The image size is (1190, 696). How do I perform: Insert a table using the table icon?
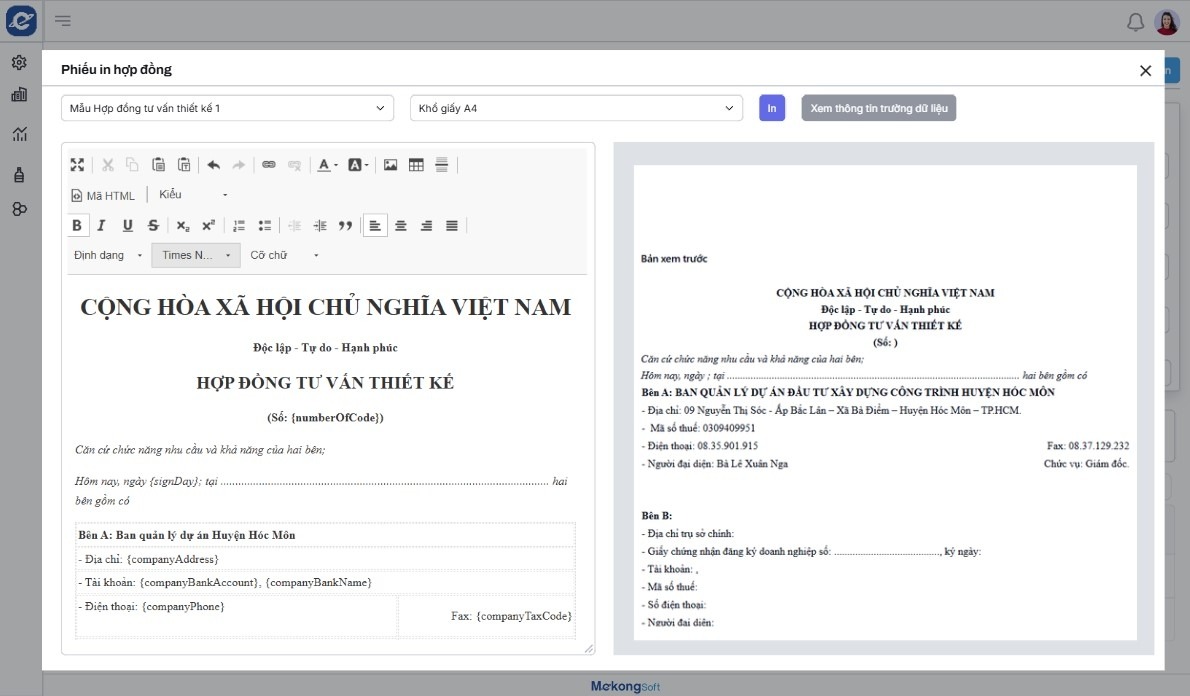pyautogui.click(x=416, y=165)
